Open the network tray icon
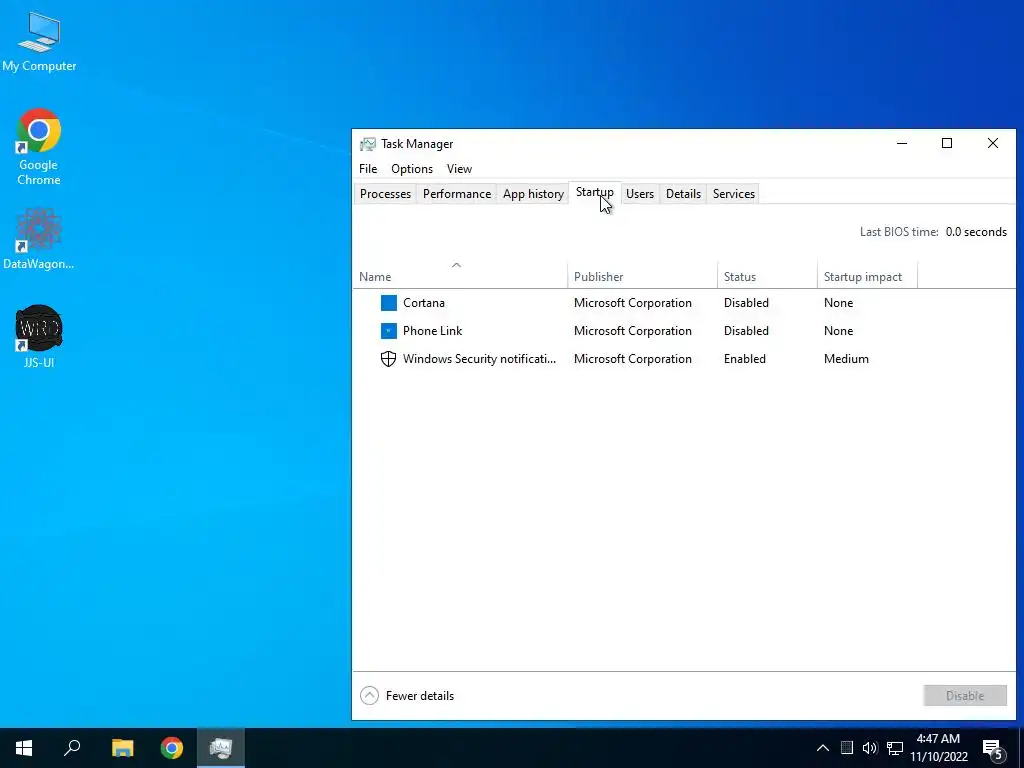The width and height of the screenshot is (1024, 768). point(895,748)
